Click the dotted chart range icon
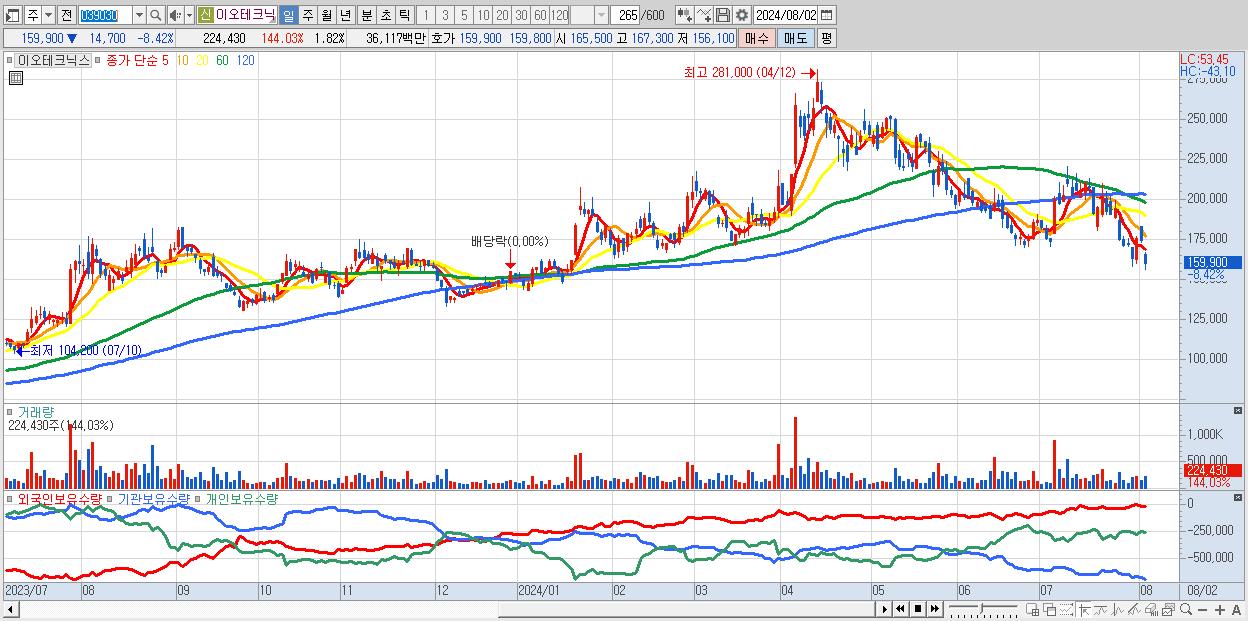1248x621 pixels. tap(1066, 610)
